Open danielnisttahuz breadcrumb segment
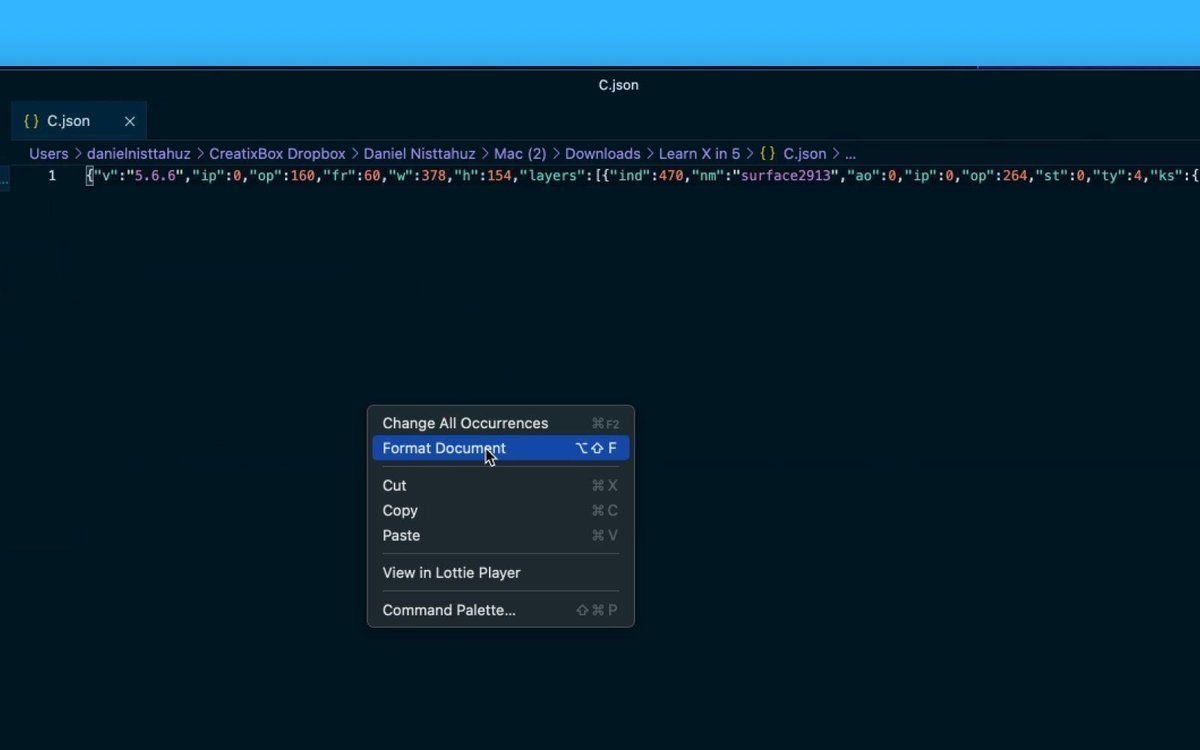Screen dimensions: 1200x750 click(138, 154)
